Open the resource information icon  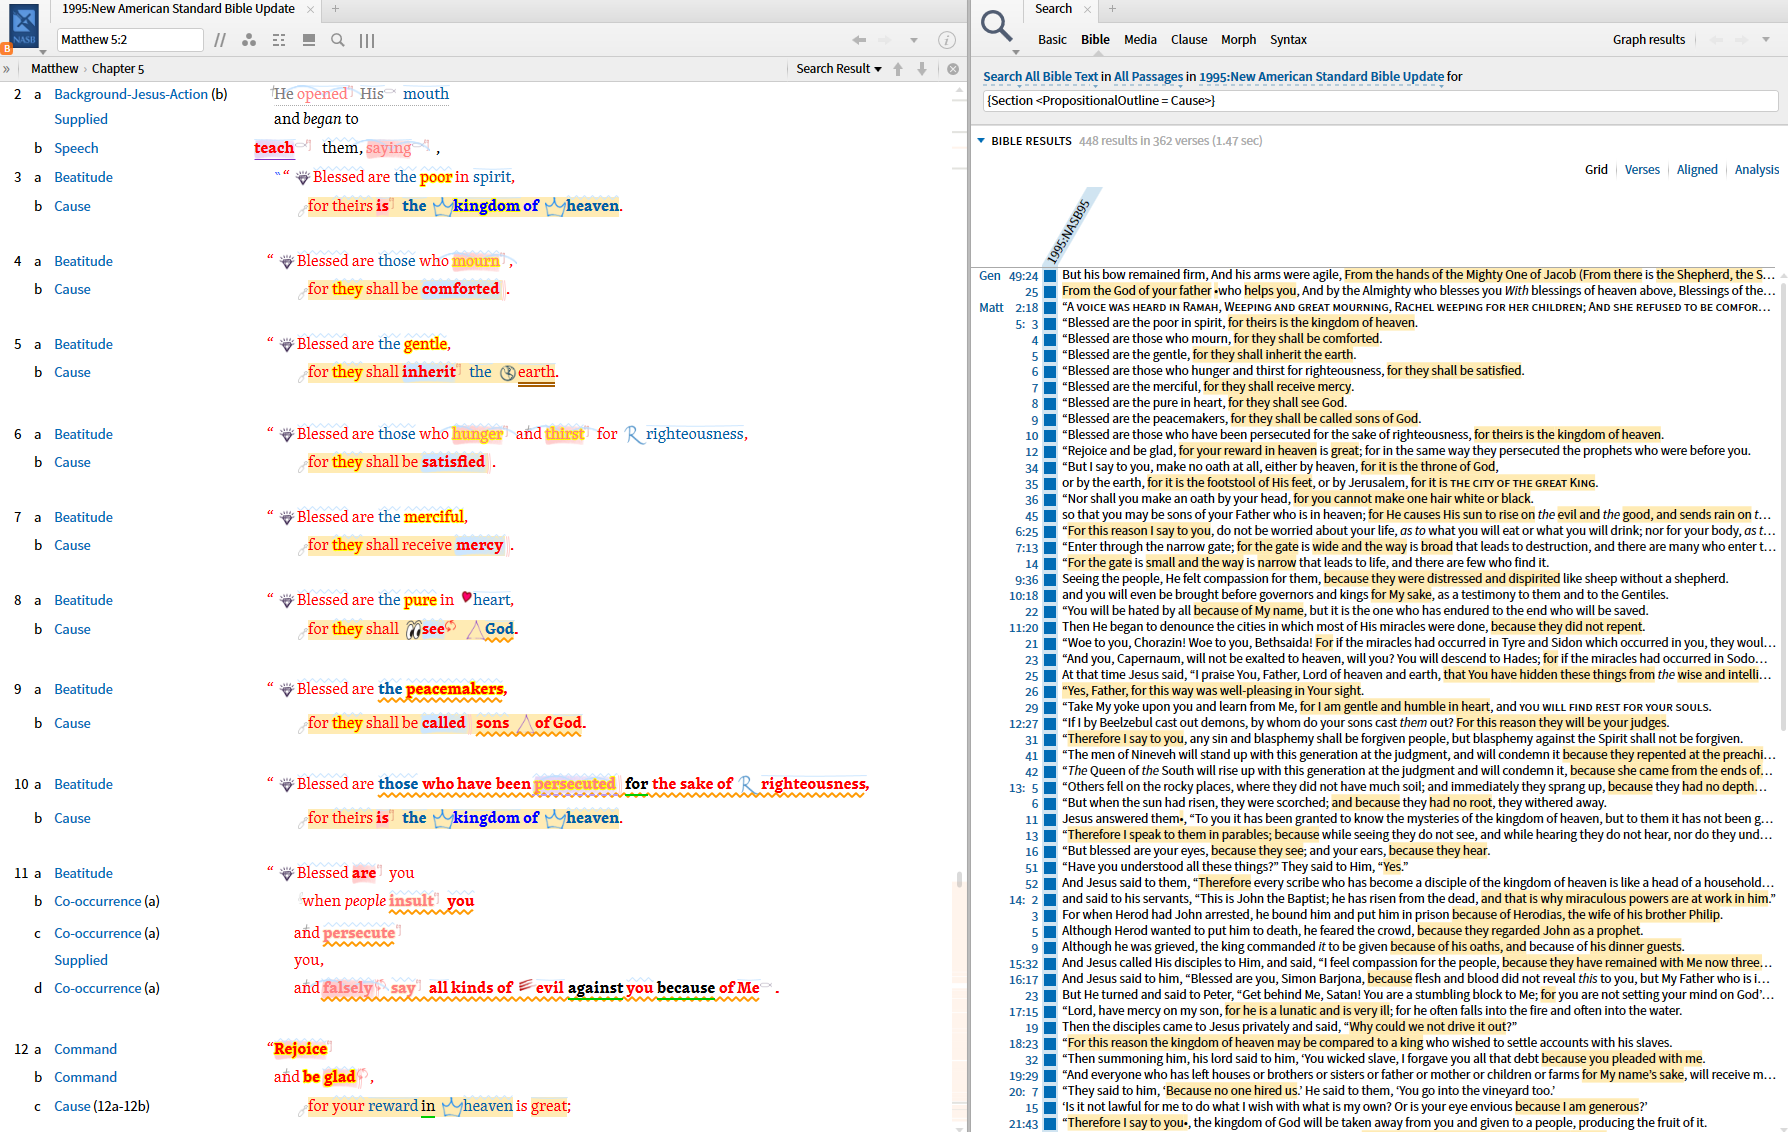tap(946, 40)
